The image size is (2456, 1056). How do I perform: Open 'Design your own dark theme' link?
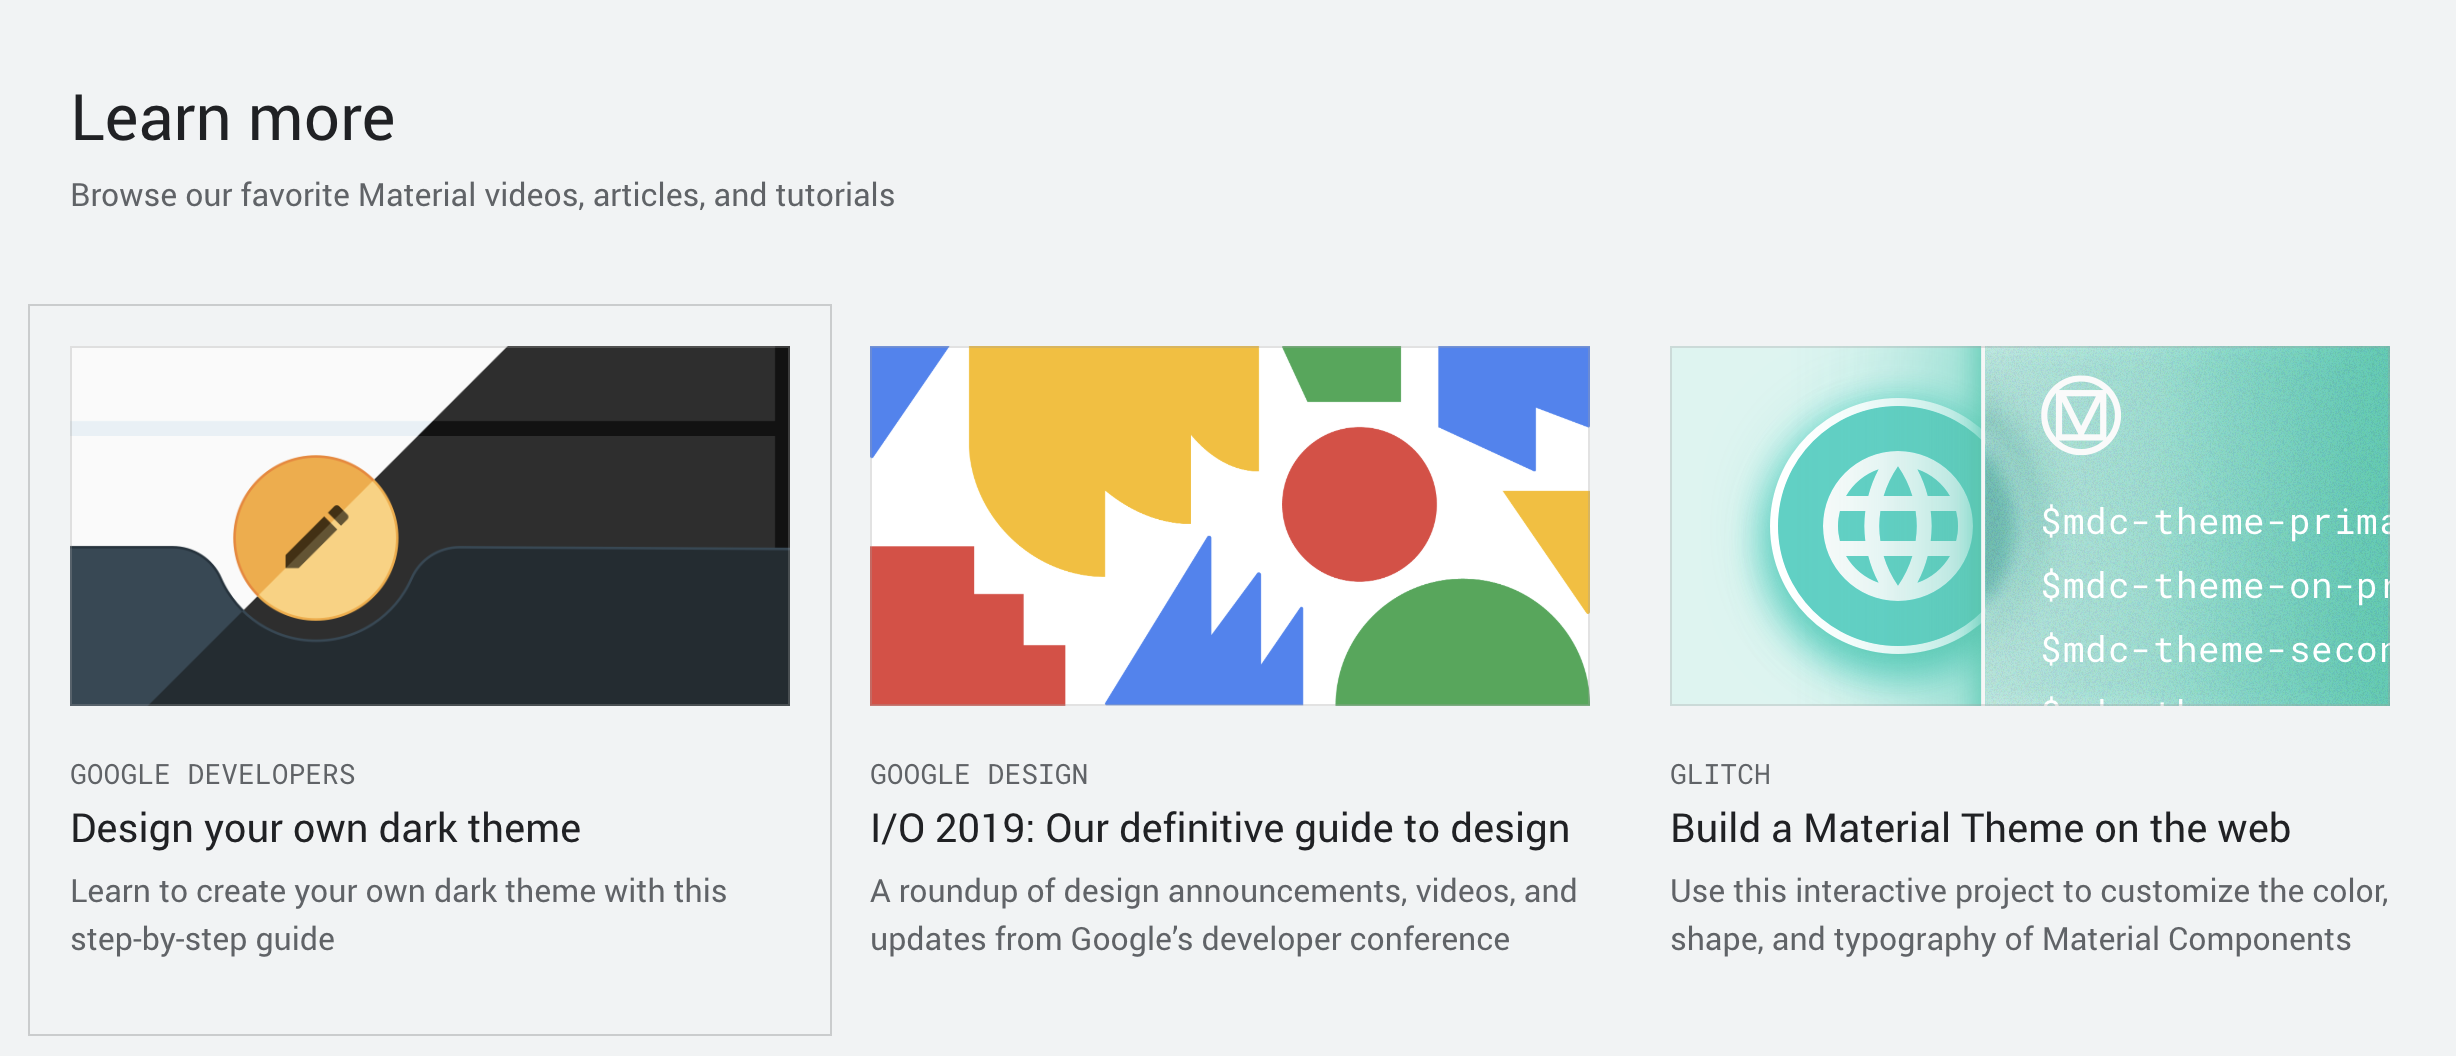pos(325,828)
